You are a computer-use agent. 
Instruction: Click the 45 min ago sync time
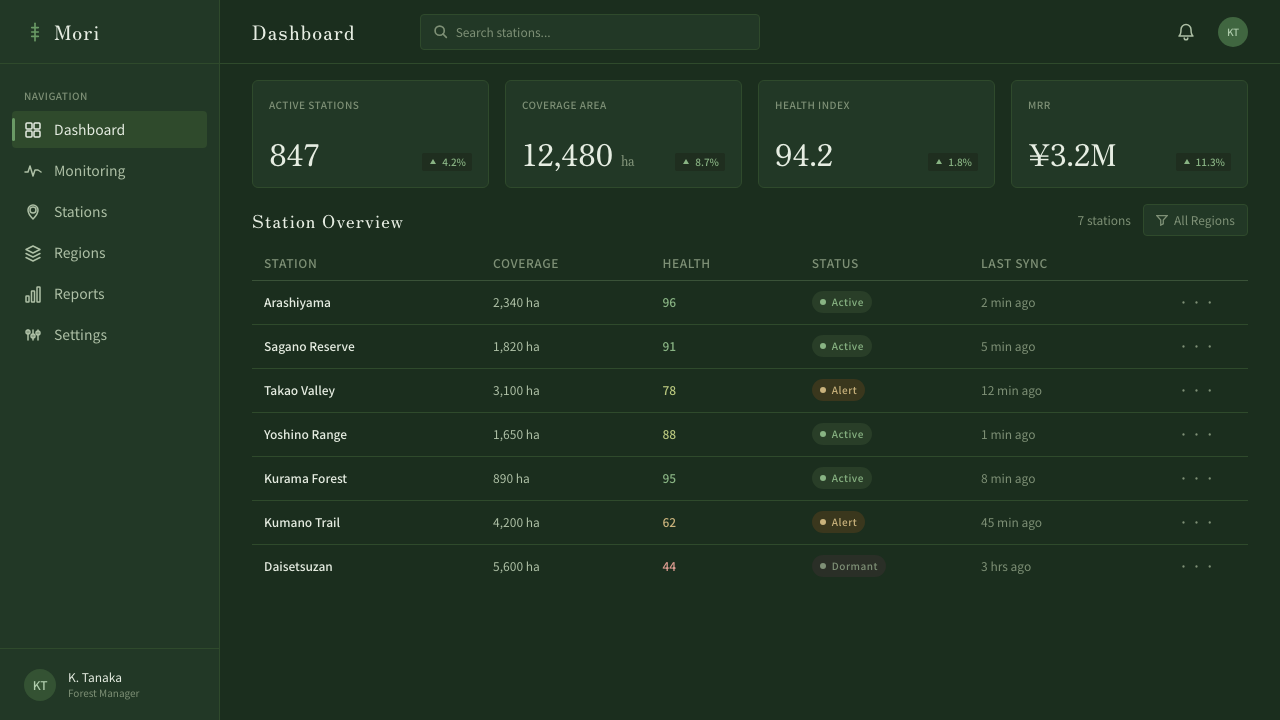click(x=1011, y=522)
